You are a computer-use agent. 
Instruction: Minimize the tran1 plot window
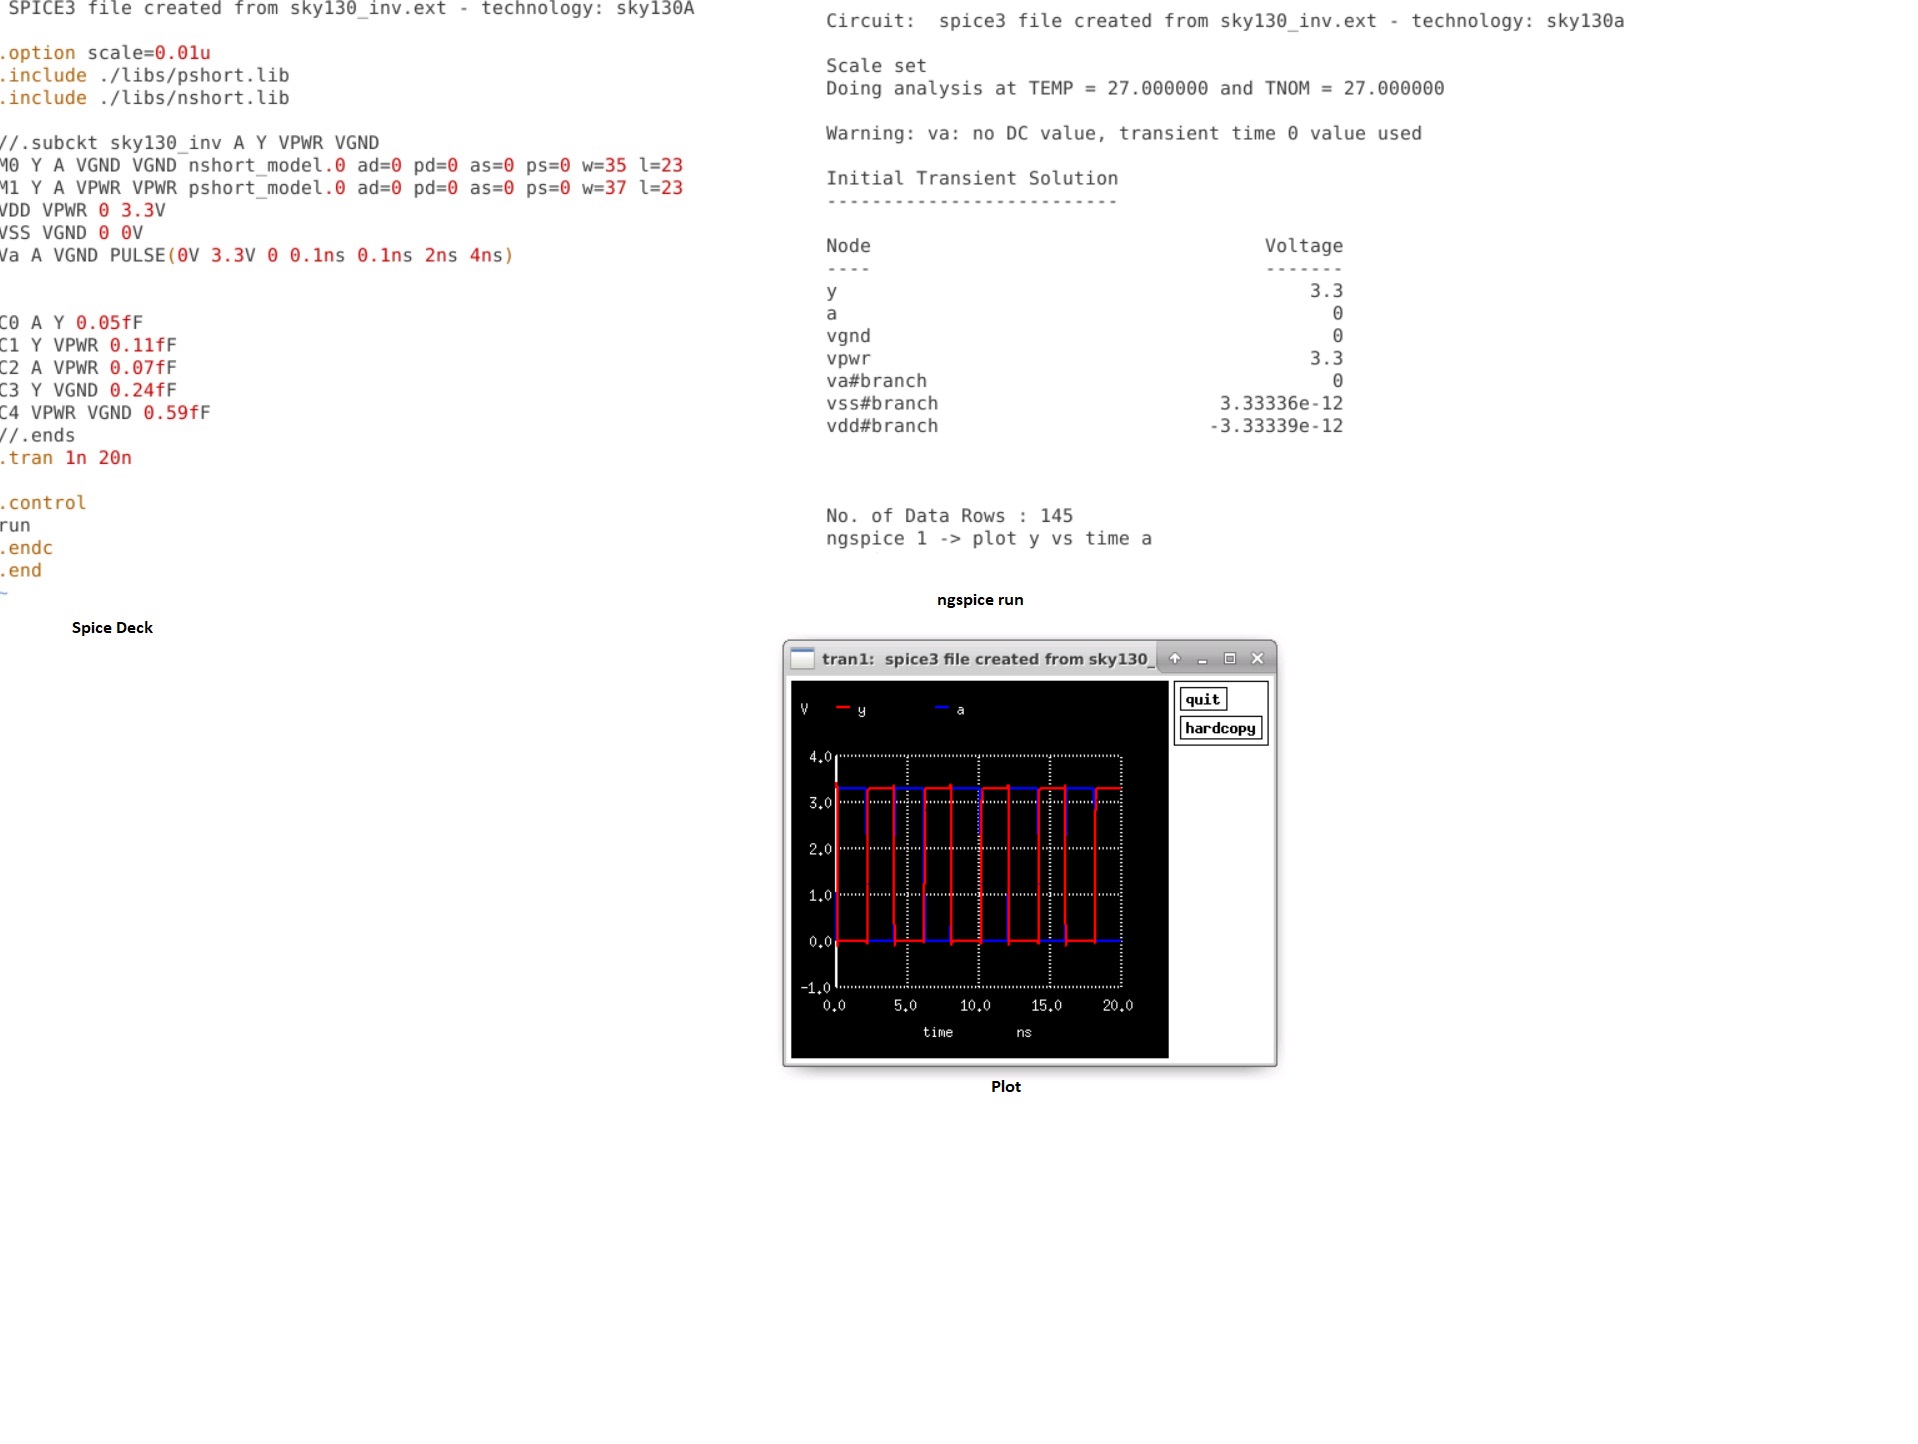(x=1201, y=659)
